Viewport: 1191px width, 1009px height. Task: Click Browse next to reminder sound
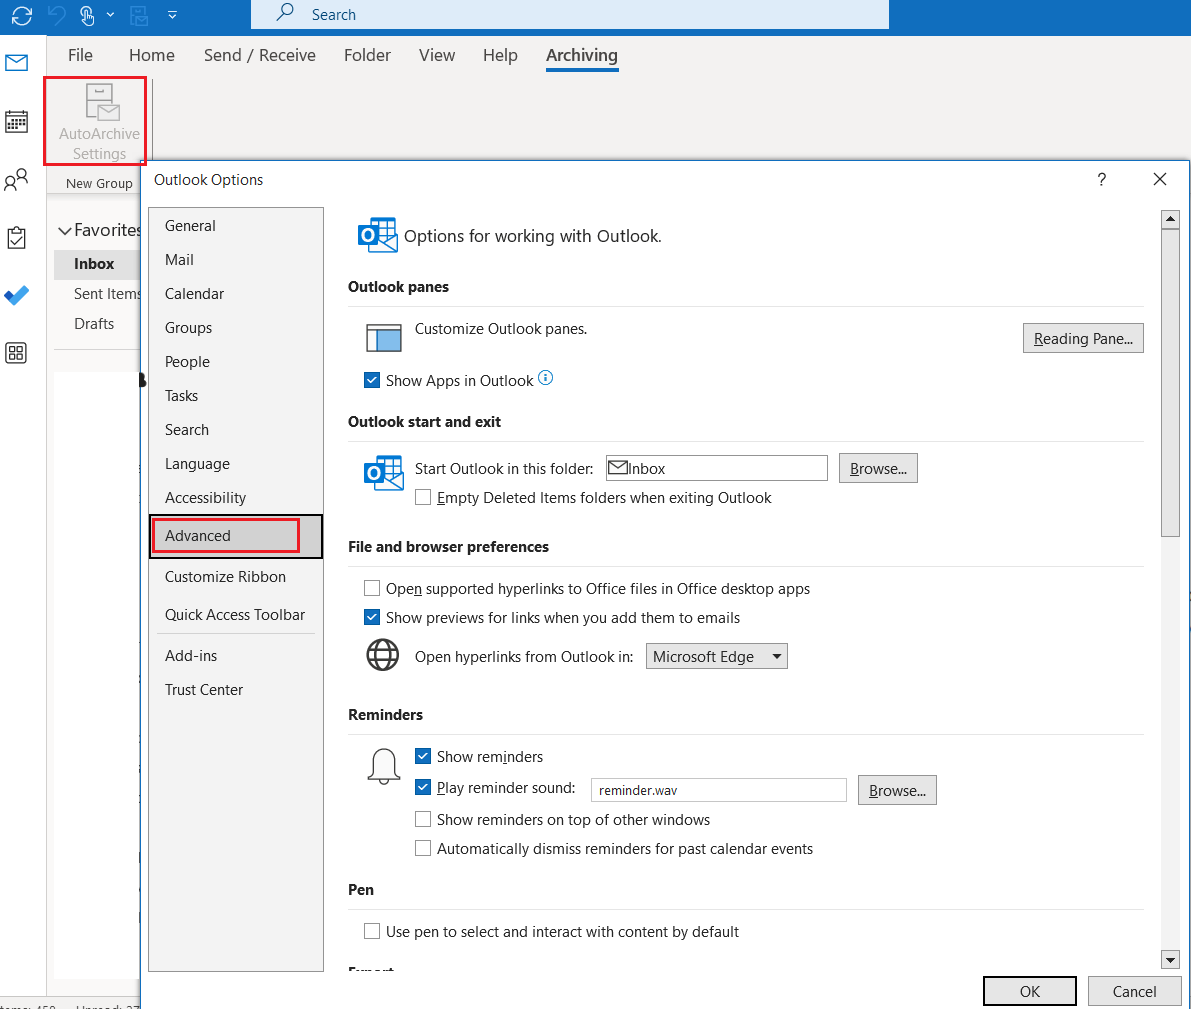click(896, 790)
